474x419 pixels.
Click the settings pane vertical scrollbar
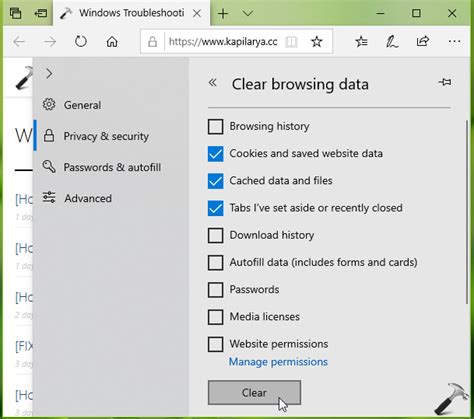pos(467,212)
